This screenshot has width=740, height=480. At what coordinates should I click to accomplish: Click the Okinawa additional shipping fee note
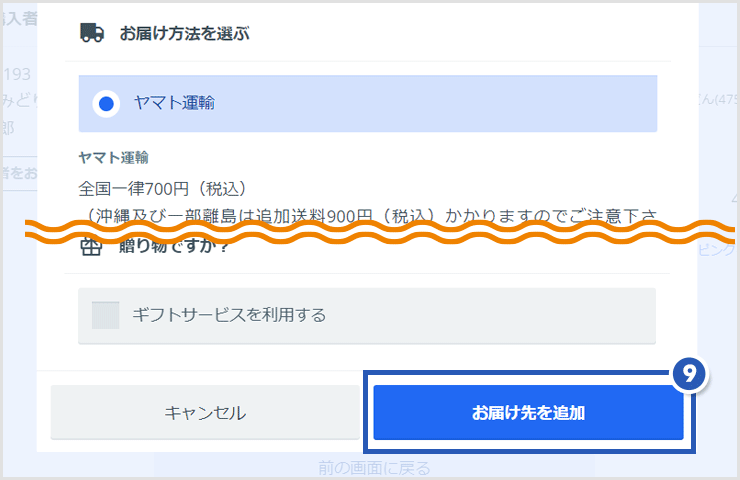(x=368, y=215)
